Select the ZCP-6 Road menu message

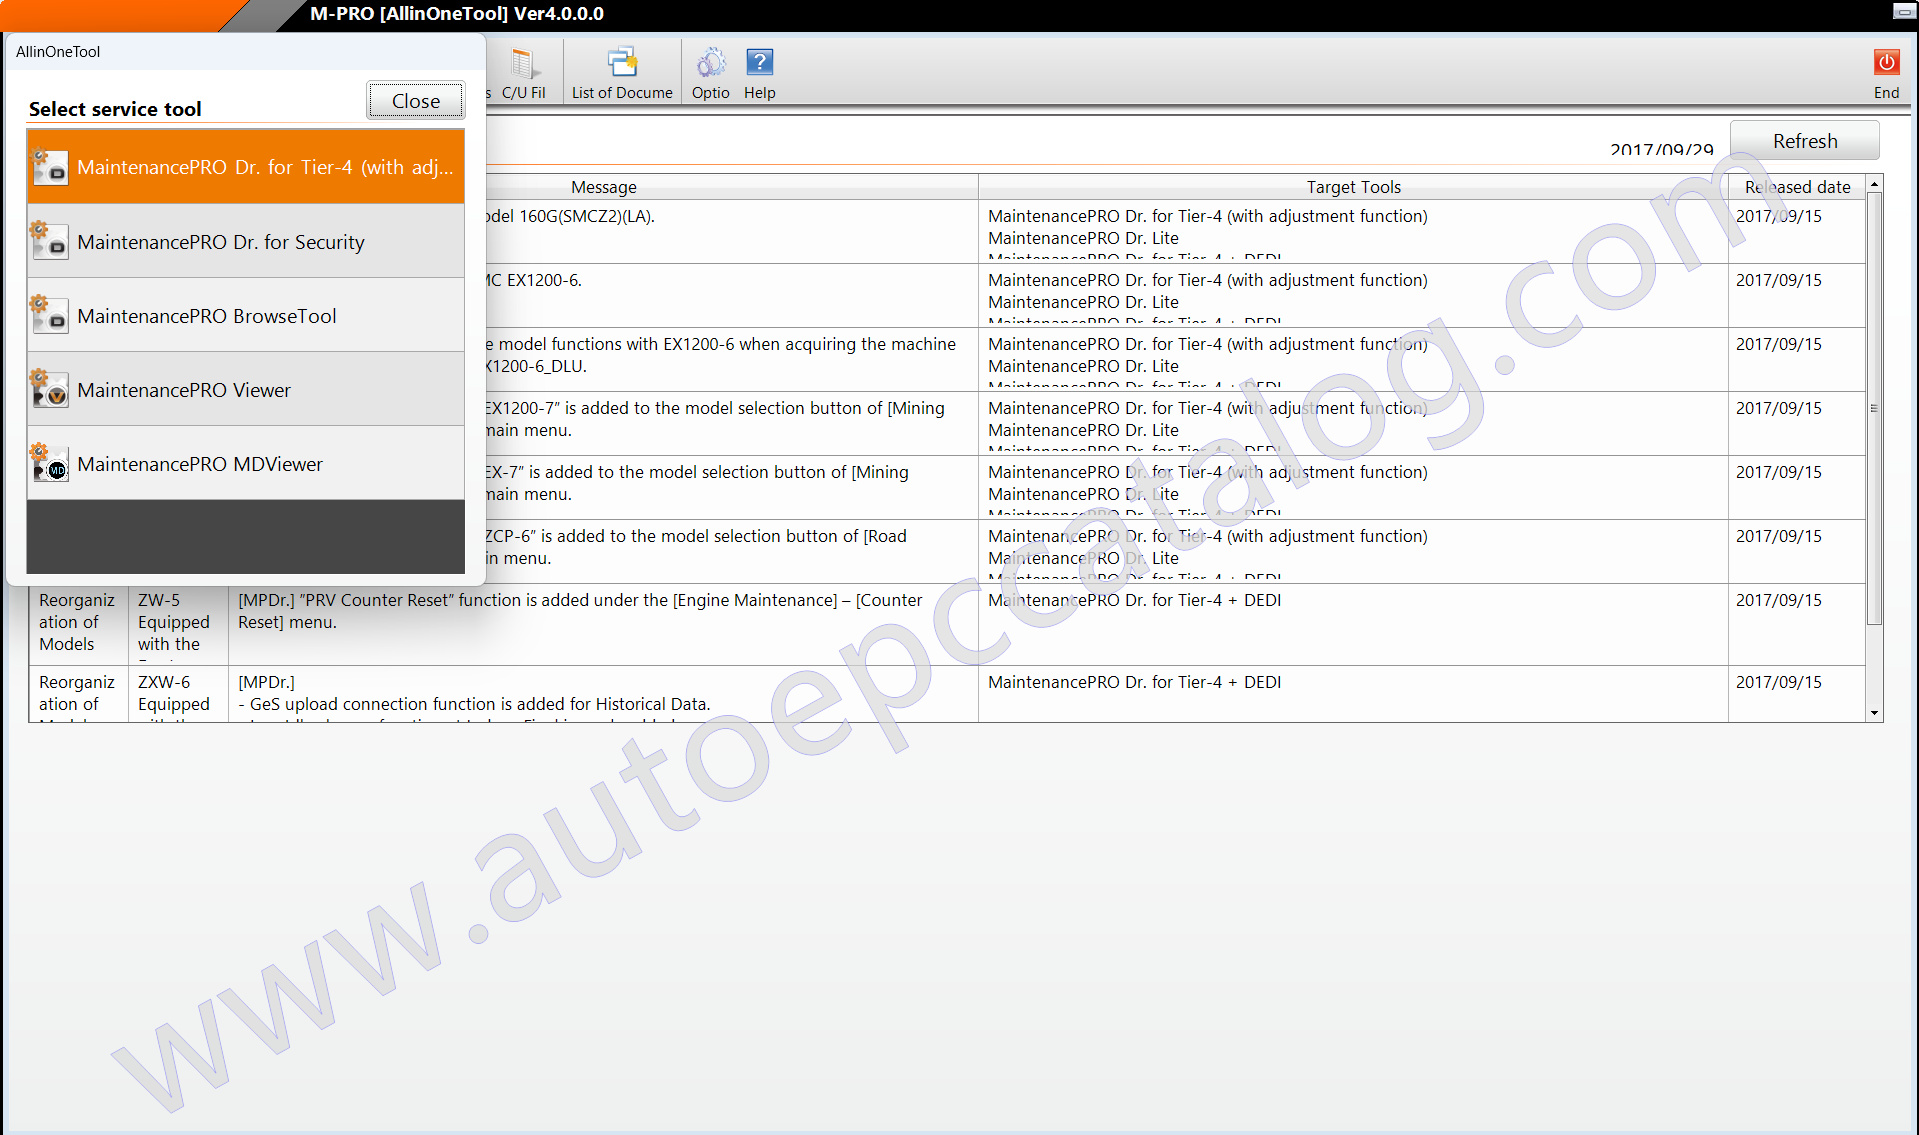tap(731, 551)
